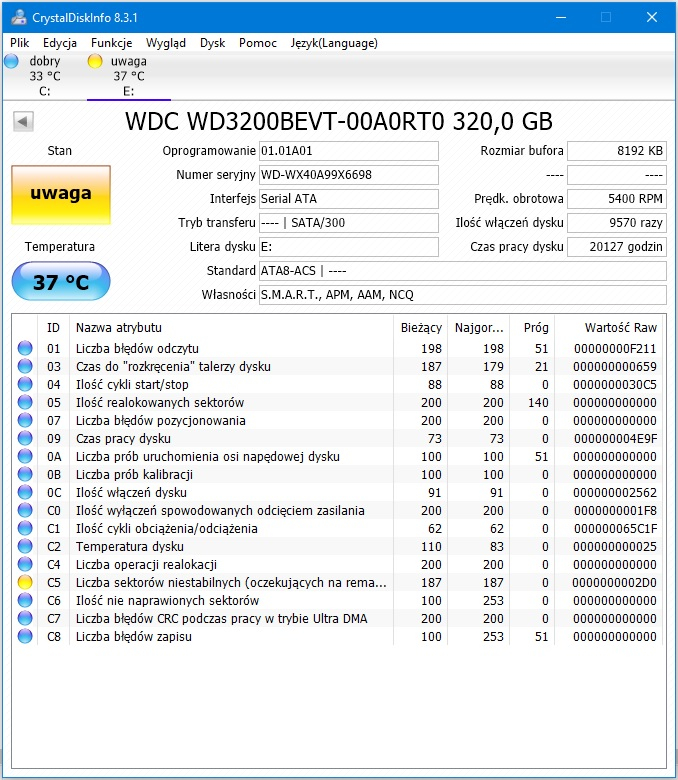Click the Oprogramowanie field 01.01A01
The height and width of the screenshot is (780, 678).
click(349, 151)
